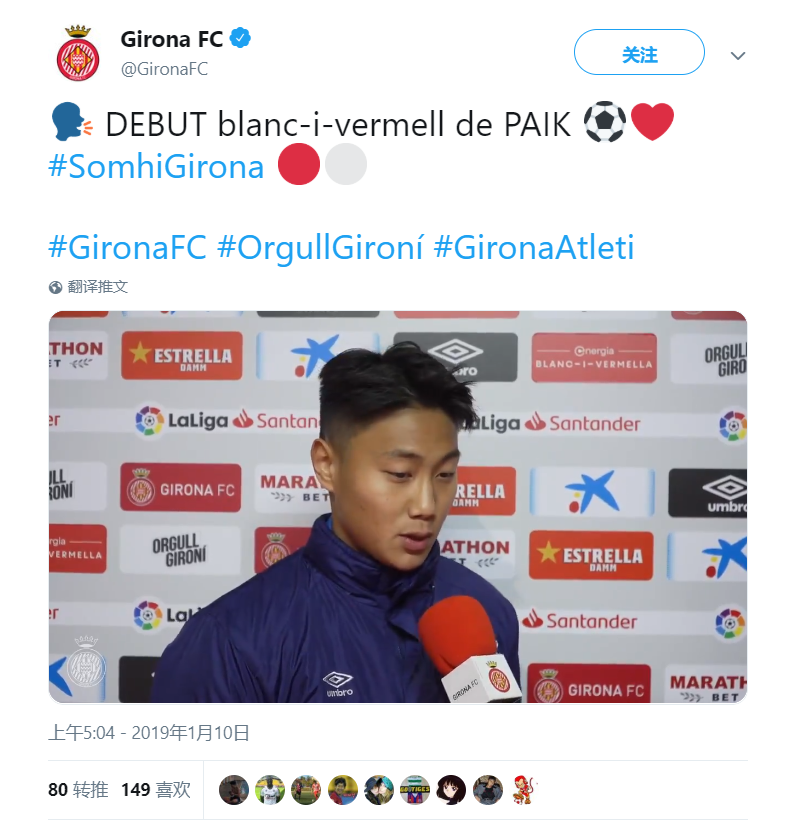This screenshot has height=822, width=790.
Task: Click the 关注 follow button
Action: (639, 52)
